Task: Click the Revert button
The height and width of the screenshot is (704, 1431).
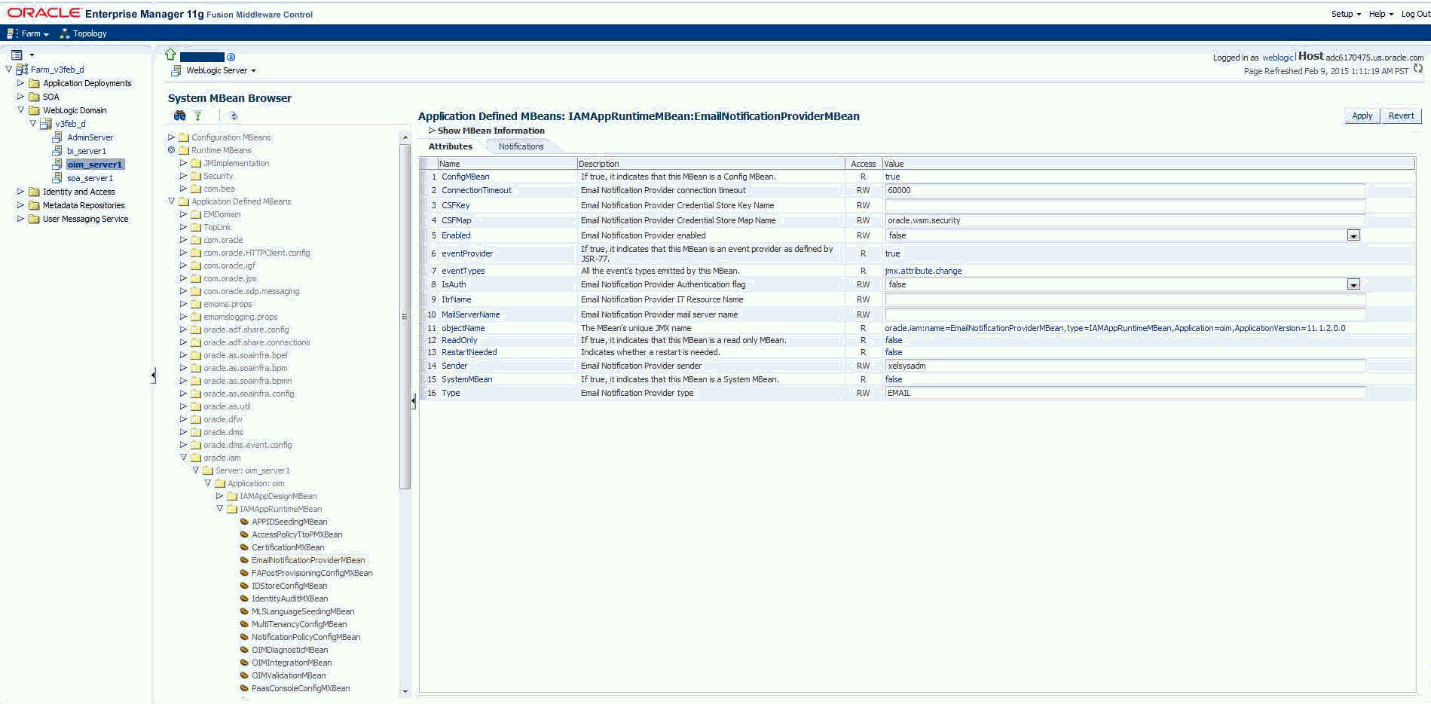Action: [x=1401, y=116]
